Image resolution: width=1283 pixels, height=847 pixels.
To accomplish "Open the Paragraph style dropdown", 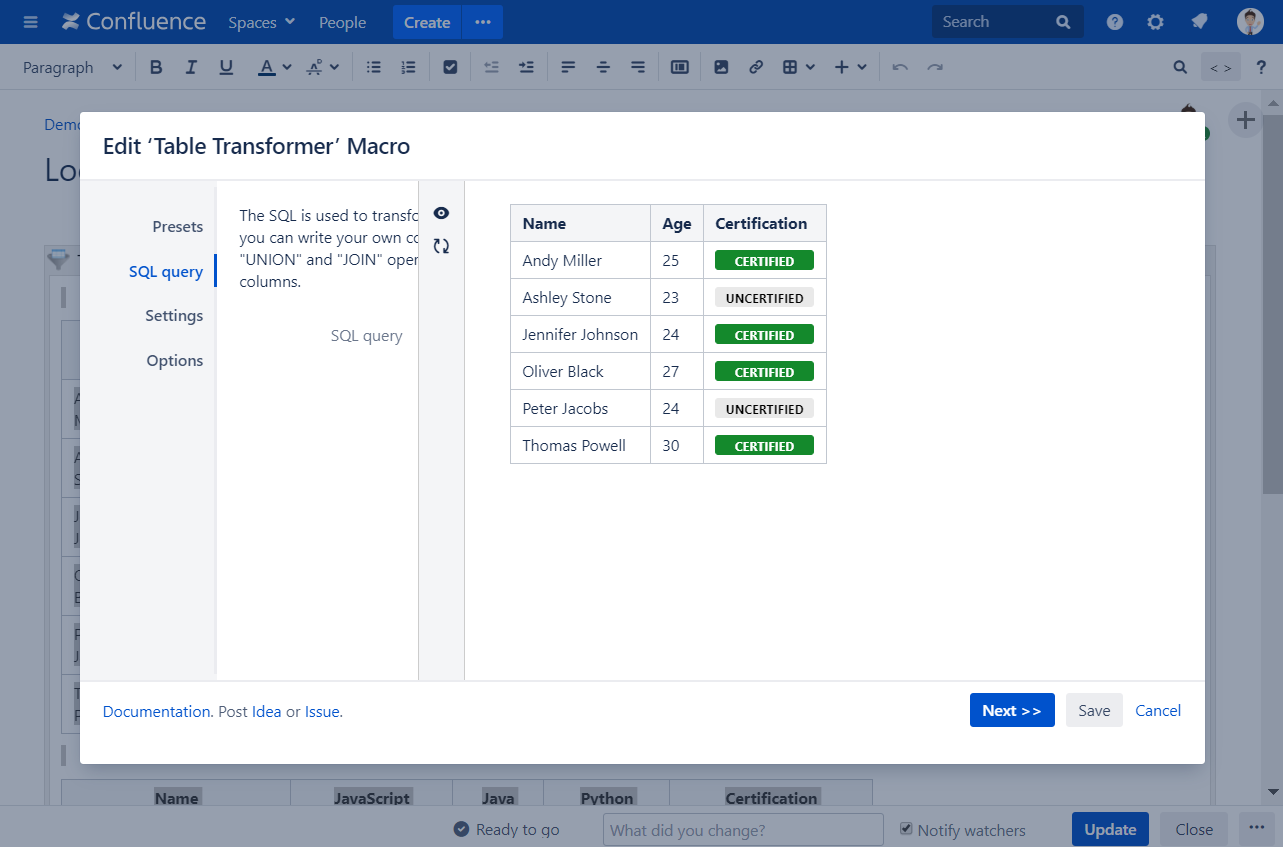I will [x=72, y=67].
